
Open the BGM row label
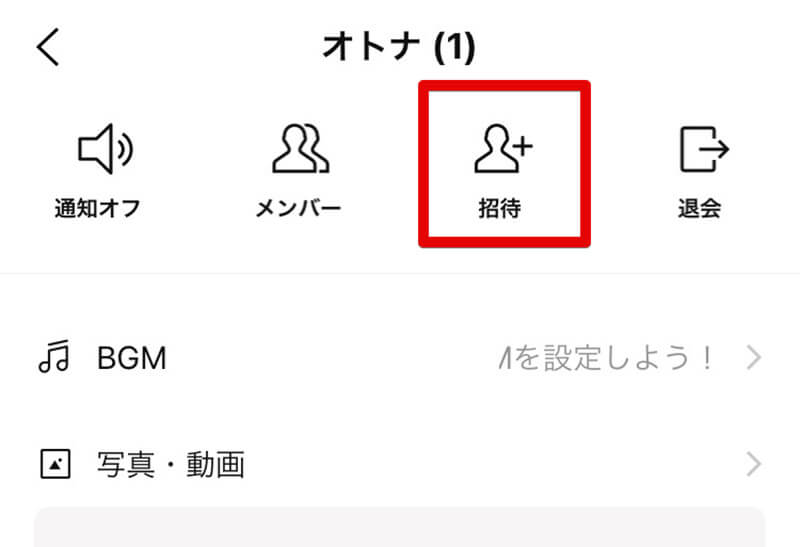(132, 358)
